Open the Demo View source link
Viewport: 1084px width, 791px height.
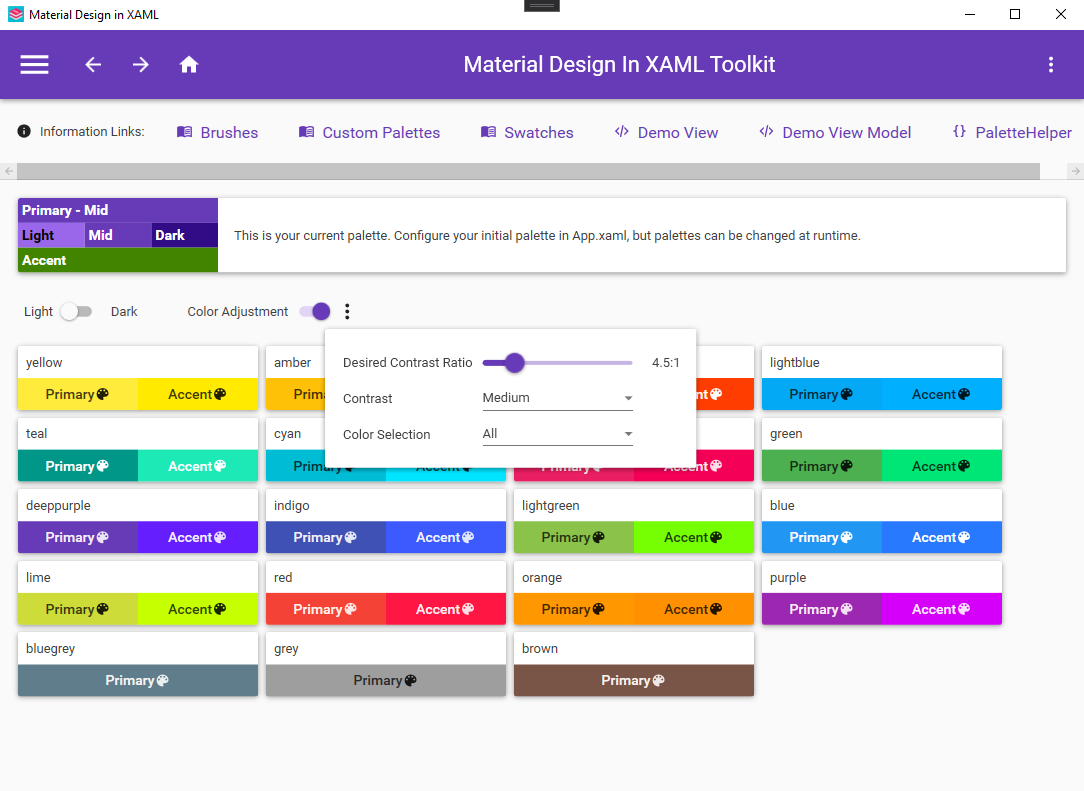666,132
